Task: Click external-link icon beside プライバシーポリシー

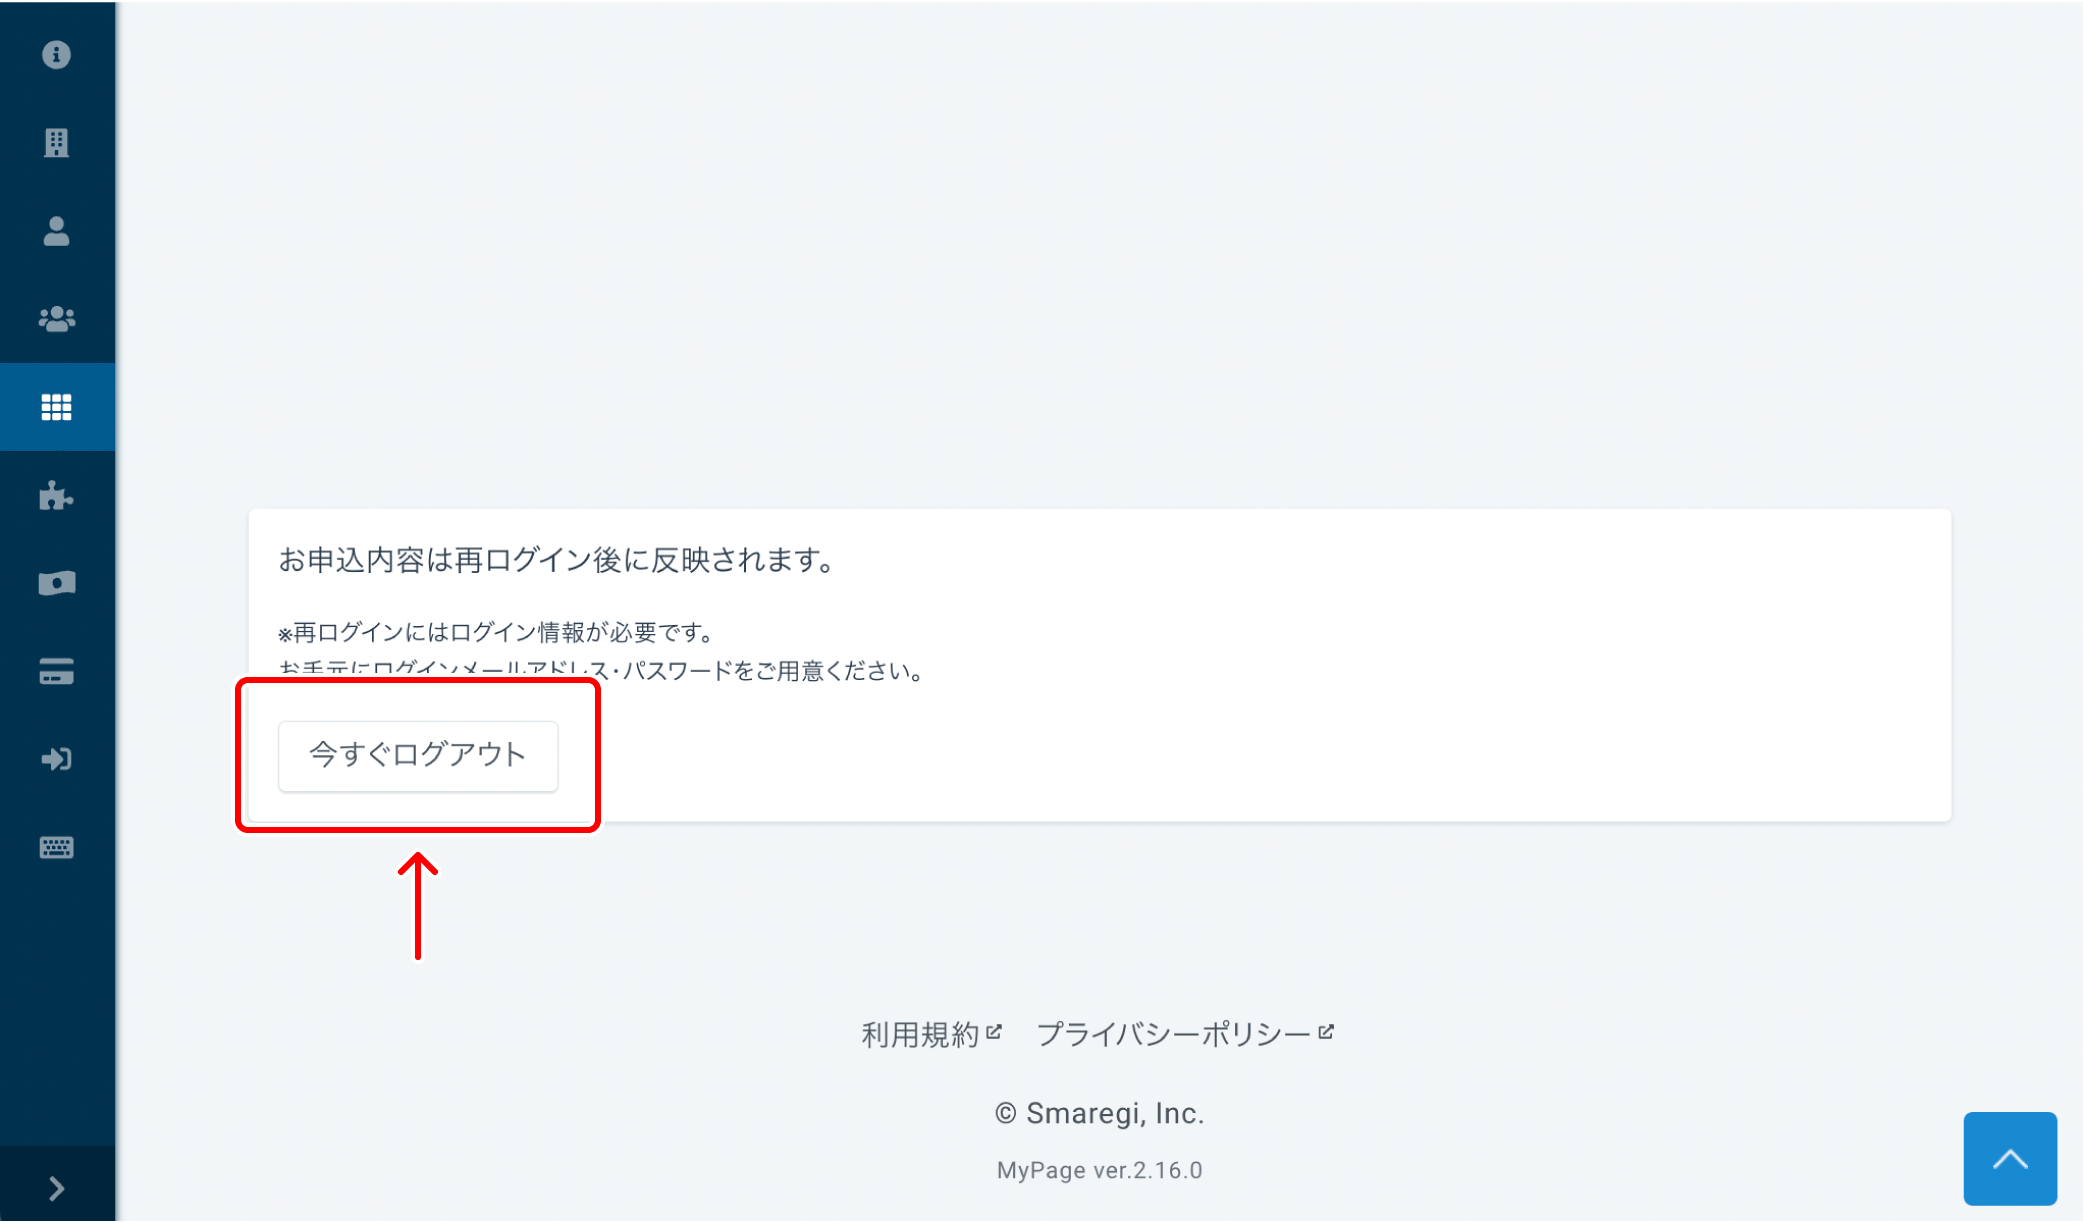Action: tap(1326, 1031)
